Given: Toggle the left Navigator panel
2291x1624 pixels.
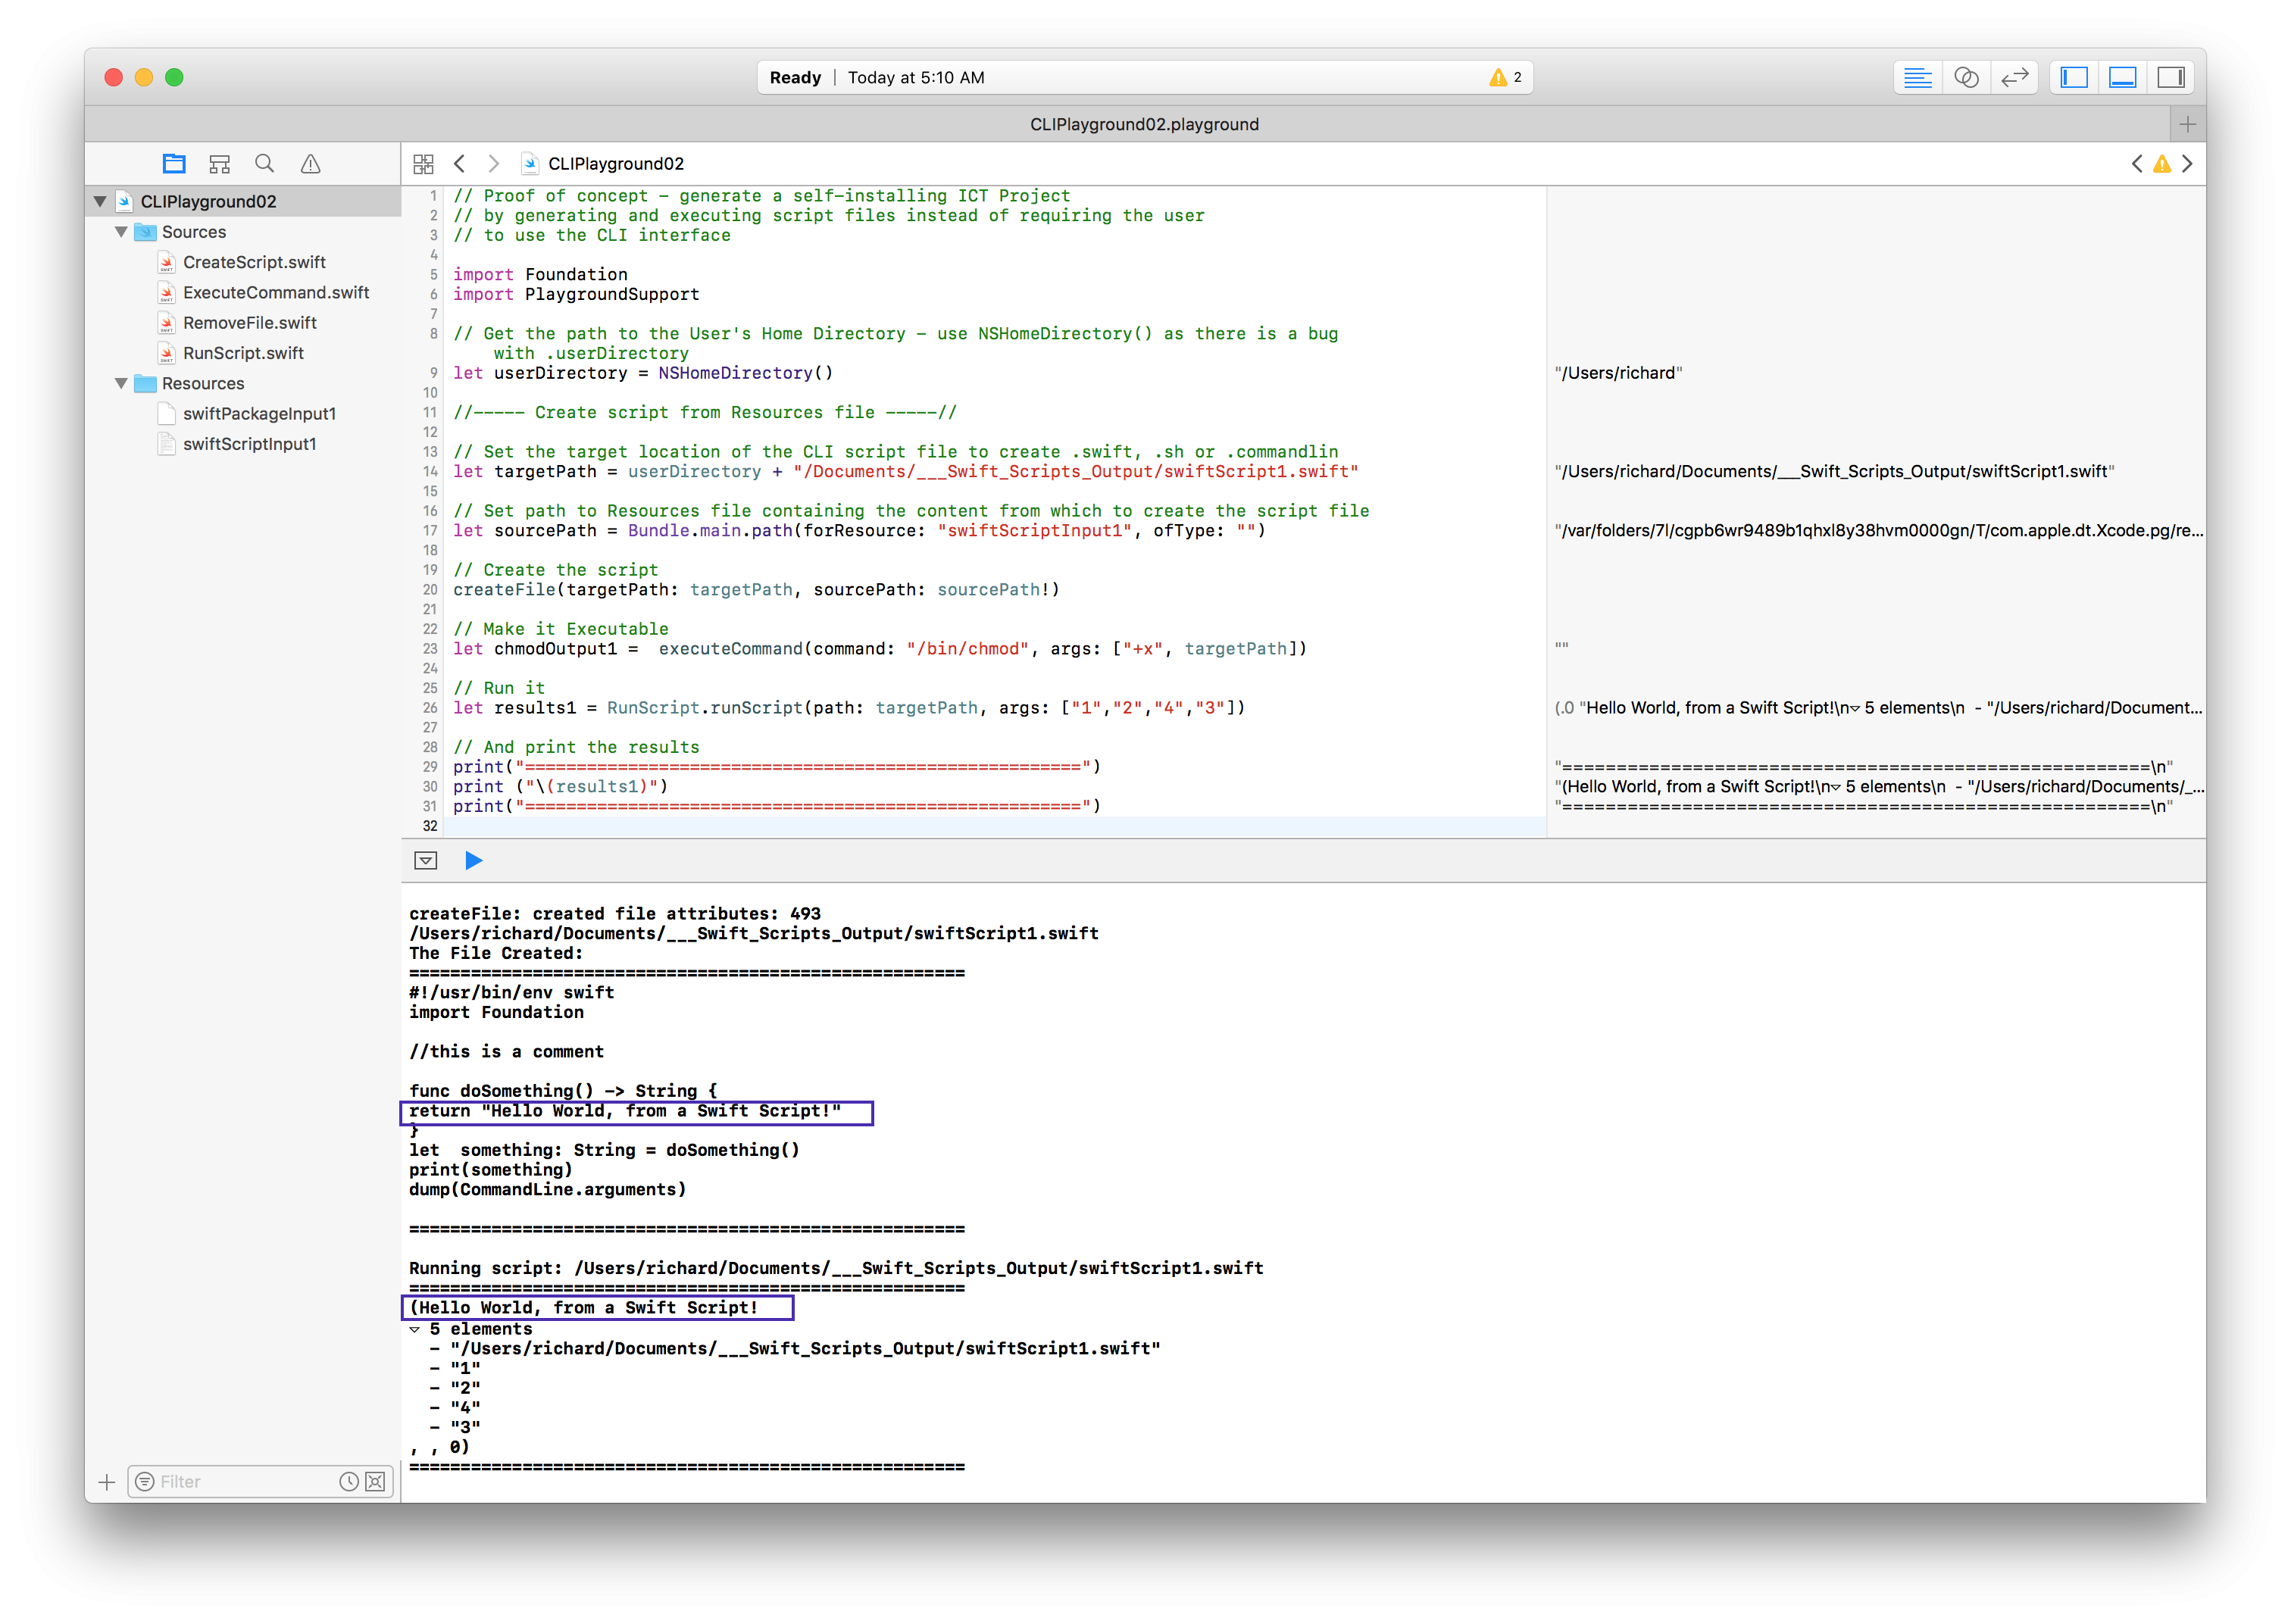Looking at the screenshot, I should pyautogui.click(x=2074, y=78).
